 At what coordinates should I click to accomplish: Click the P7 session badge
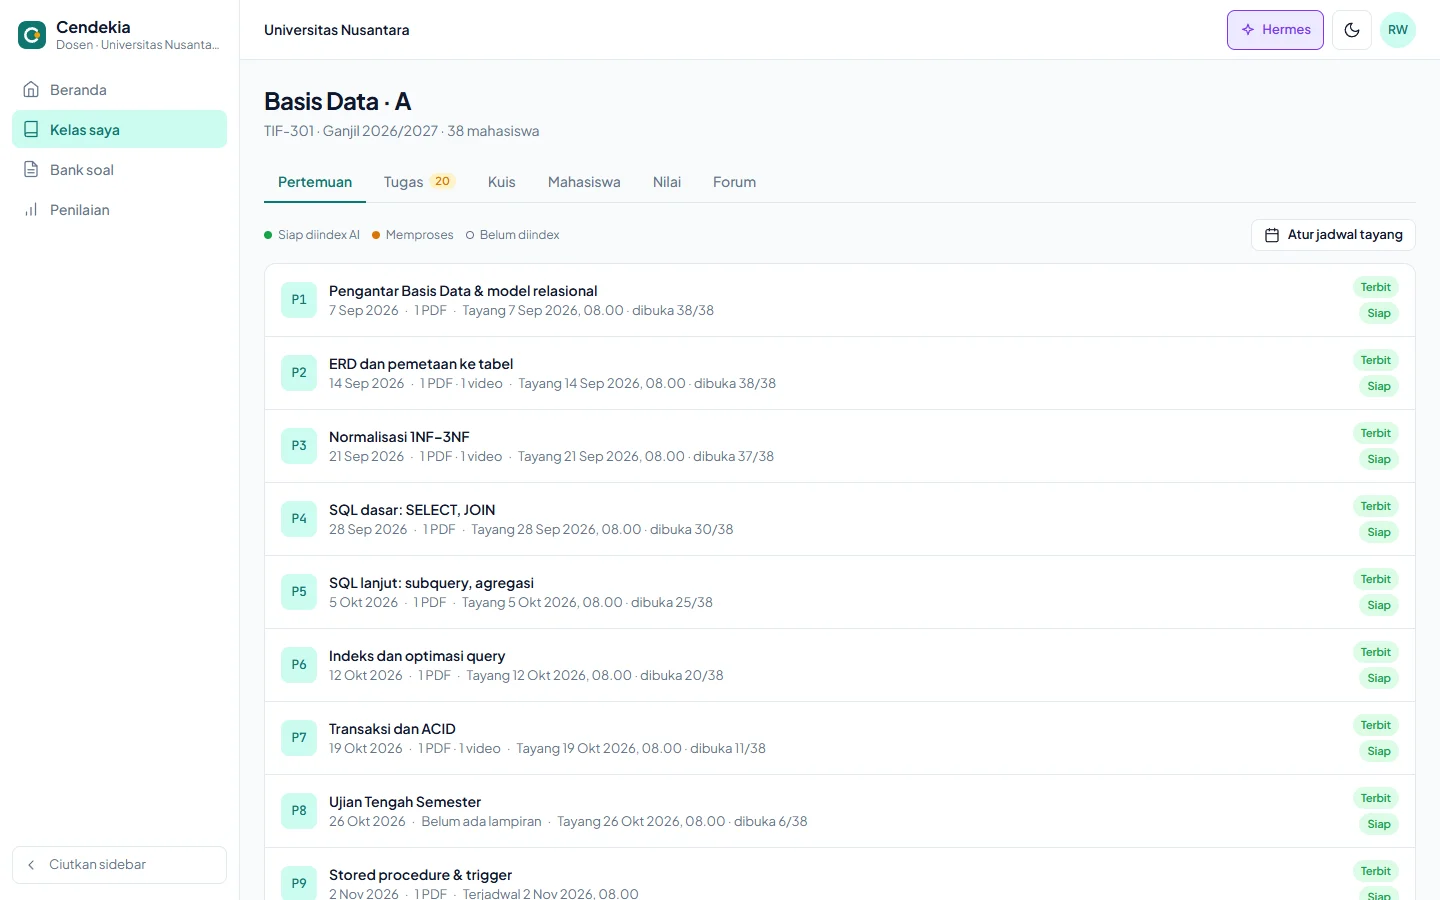click(299, 738)
